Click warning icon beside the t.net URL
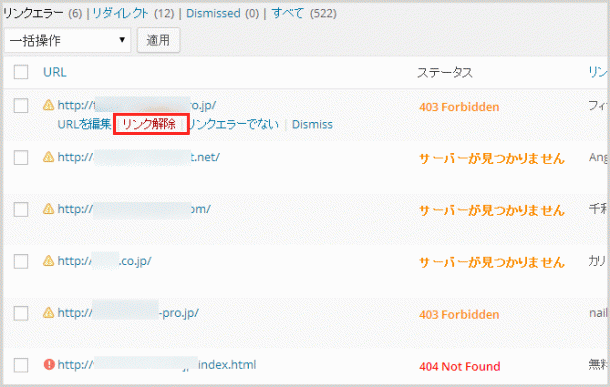 pos(48,157)
